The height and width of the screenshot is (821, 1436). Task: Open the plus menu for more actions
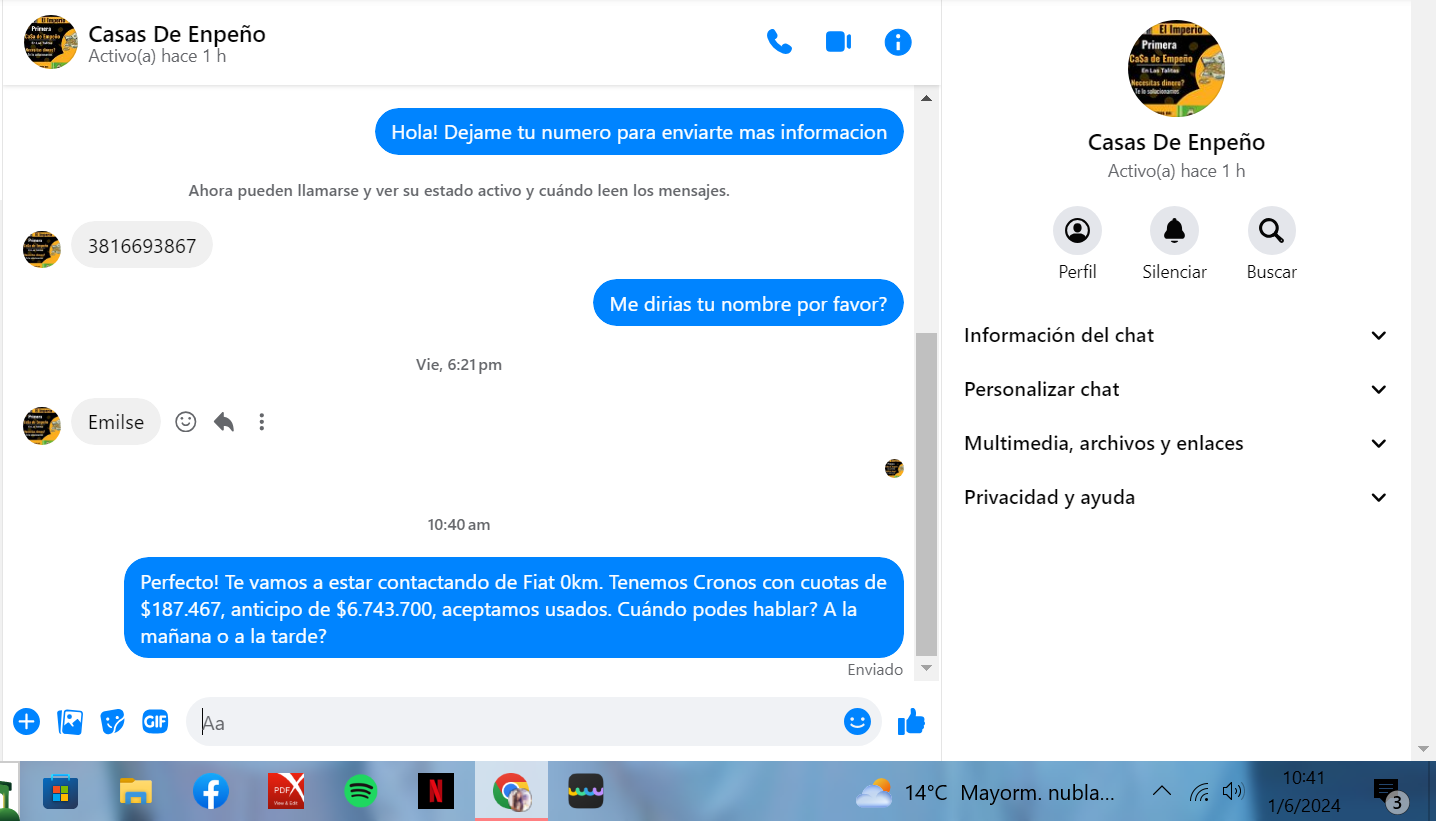tap(26, 721)
